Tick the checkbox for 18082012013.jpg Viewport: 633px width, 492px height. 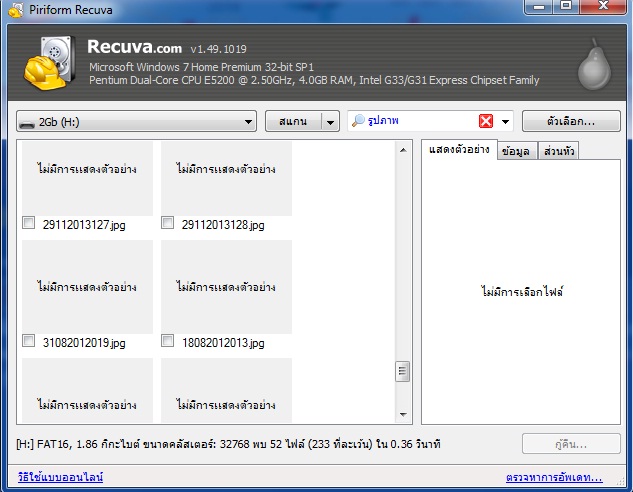(x=167, y=341)
